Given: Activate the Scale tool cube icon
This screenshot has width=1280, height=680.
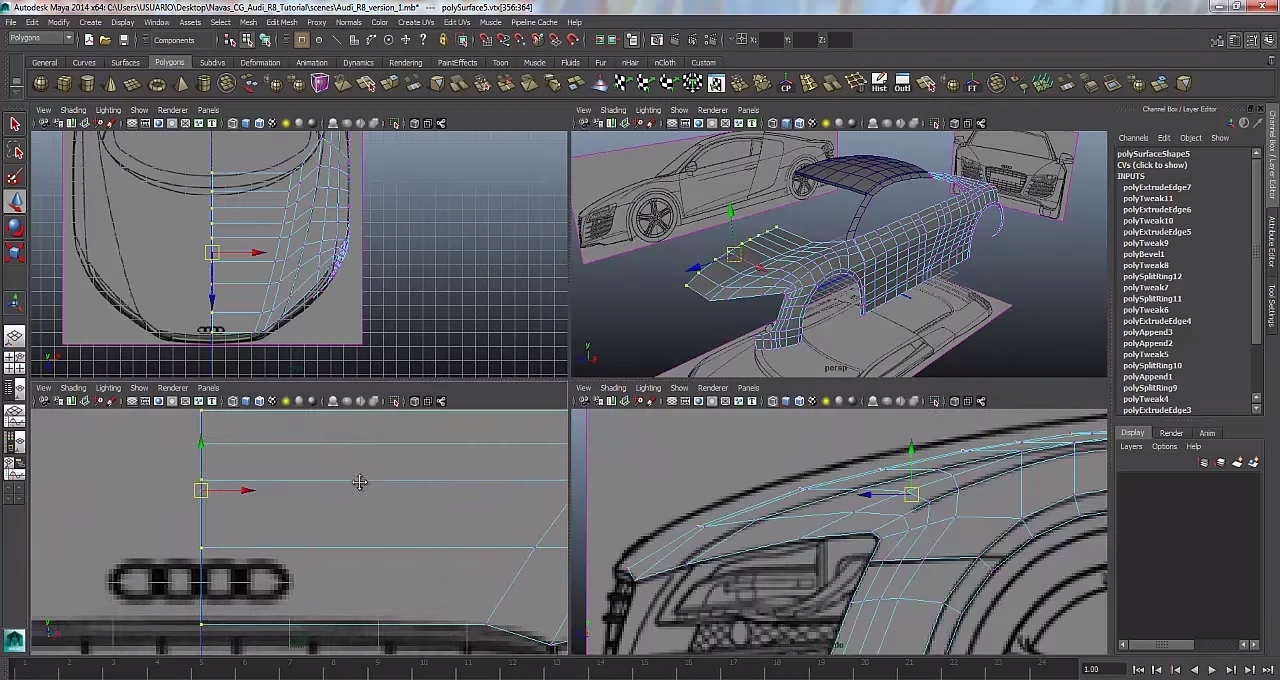Looking at the screenshot, I should point(15,253).
